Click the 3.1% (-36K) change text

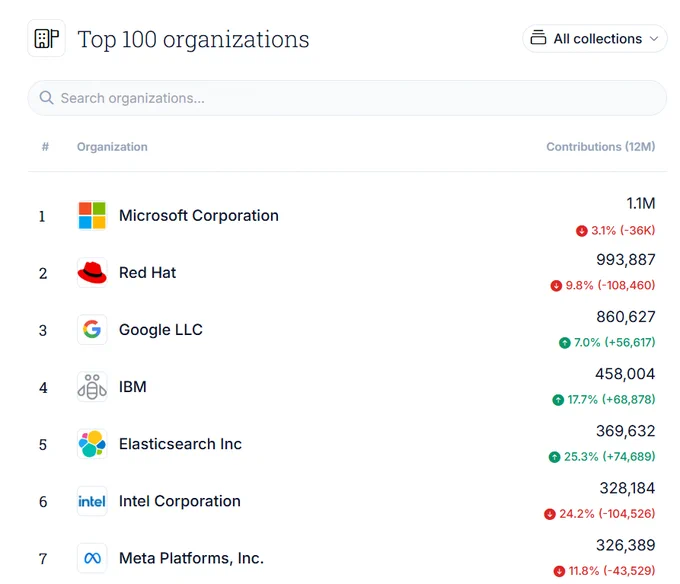pyautogui.click(x=623, y=230)
